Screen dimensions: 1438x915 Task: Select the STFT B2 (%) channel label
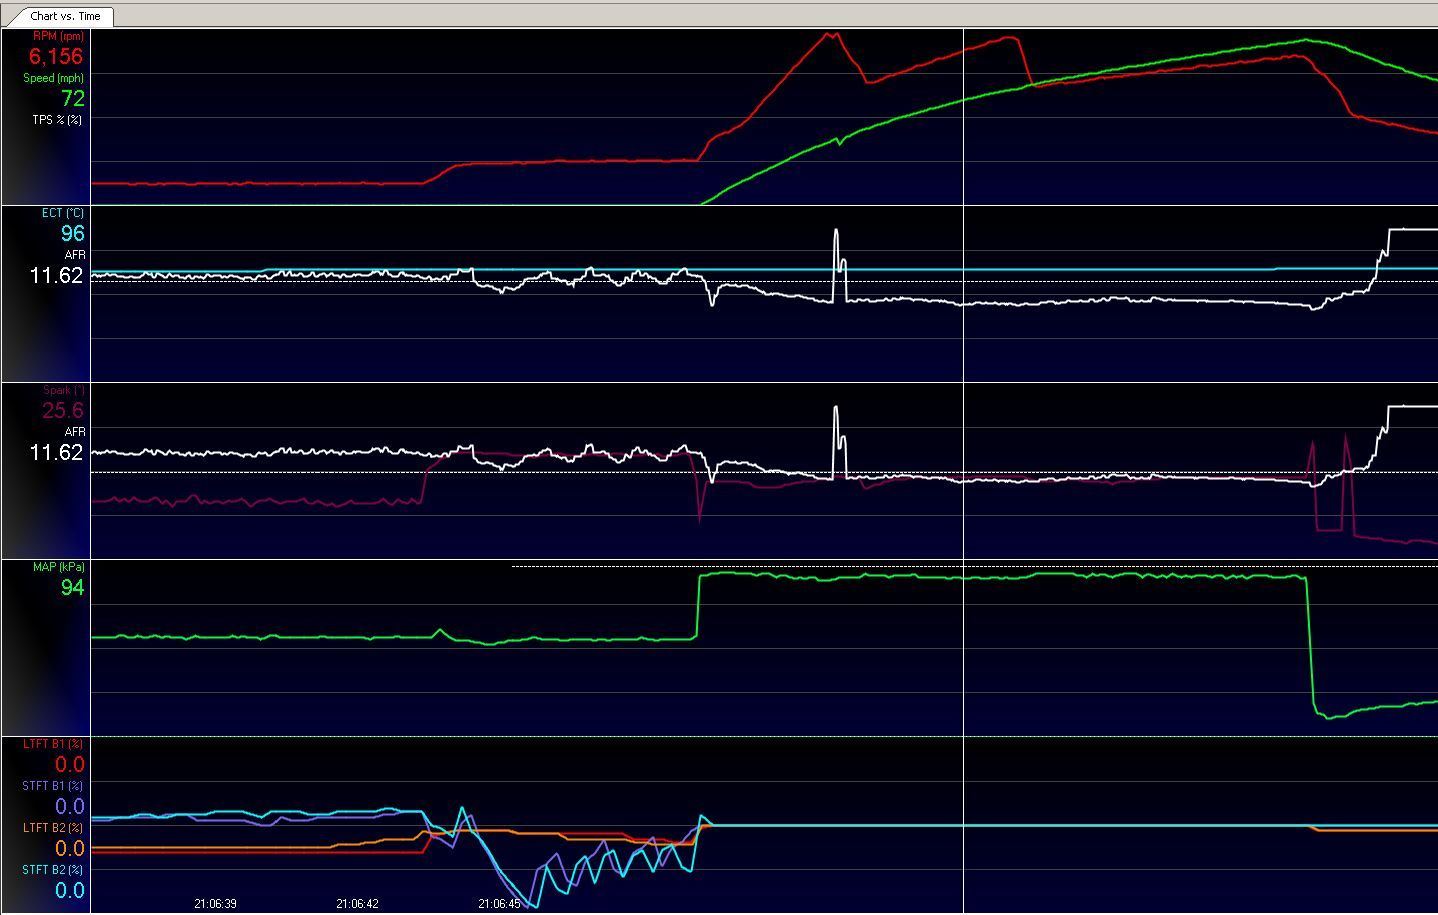pos(53,870)
